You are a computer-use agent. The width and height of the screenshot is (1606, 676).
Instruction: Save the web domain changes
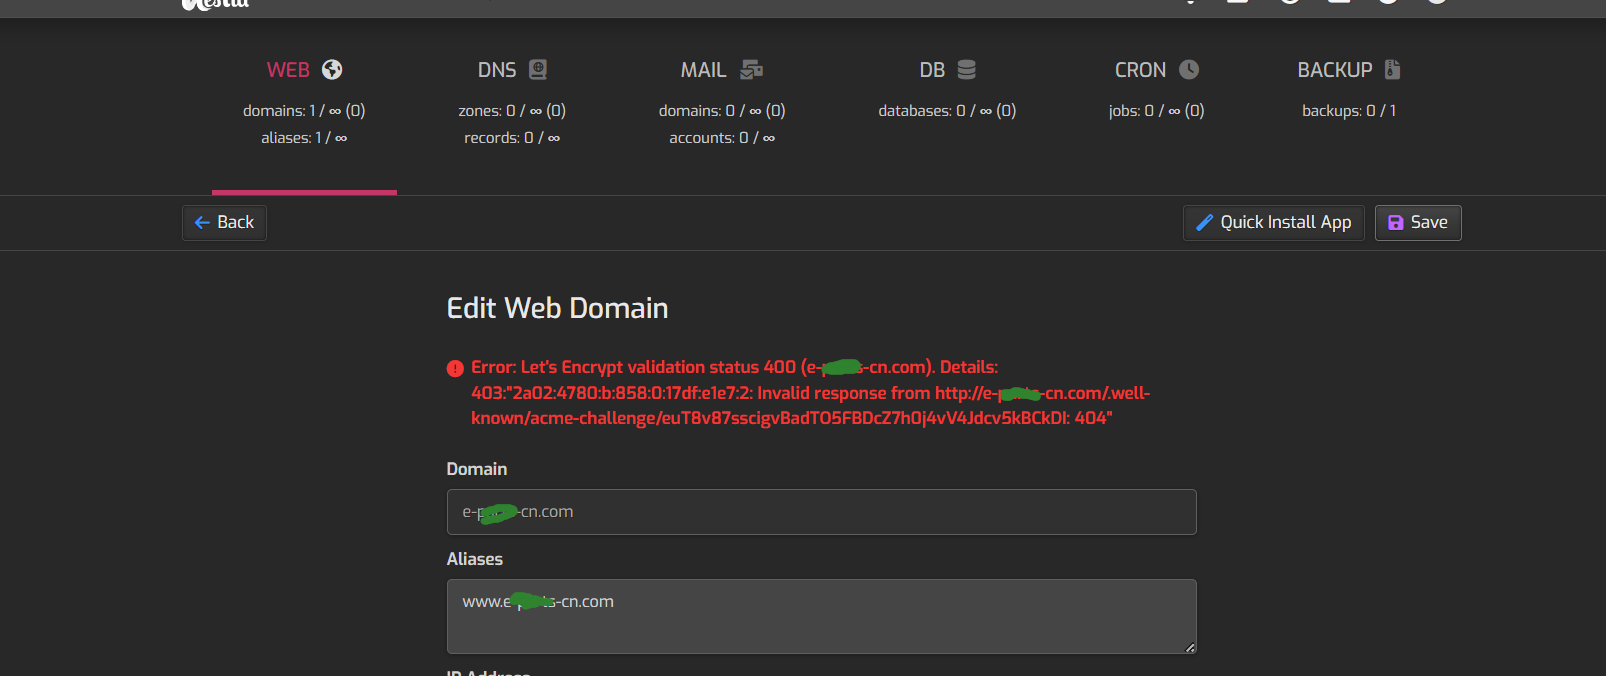(1418, 222)
